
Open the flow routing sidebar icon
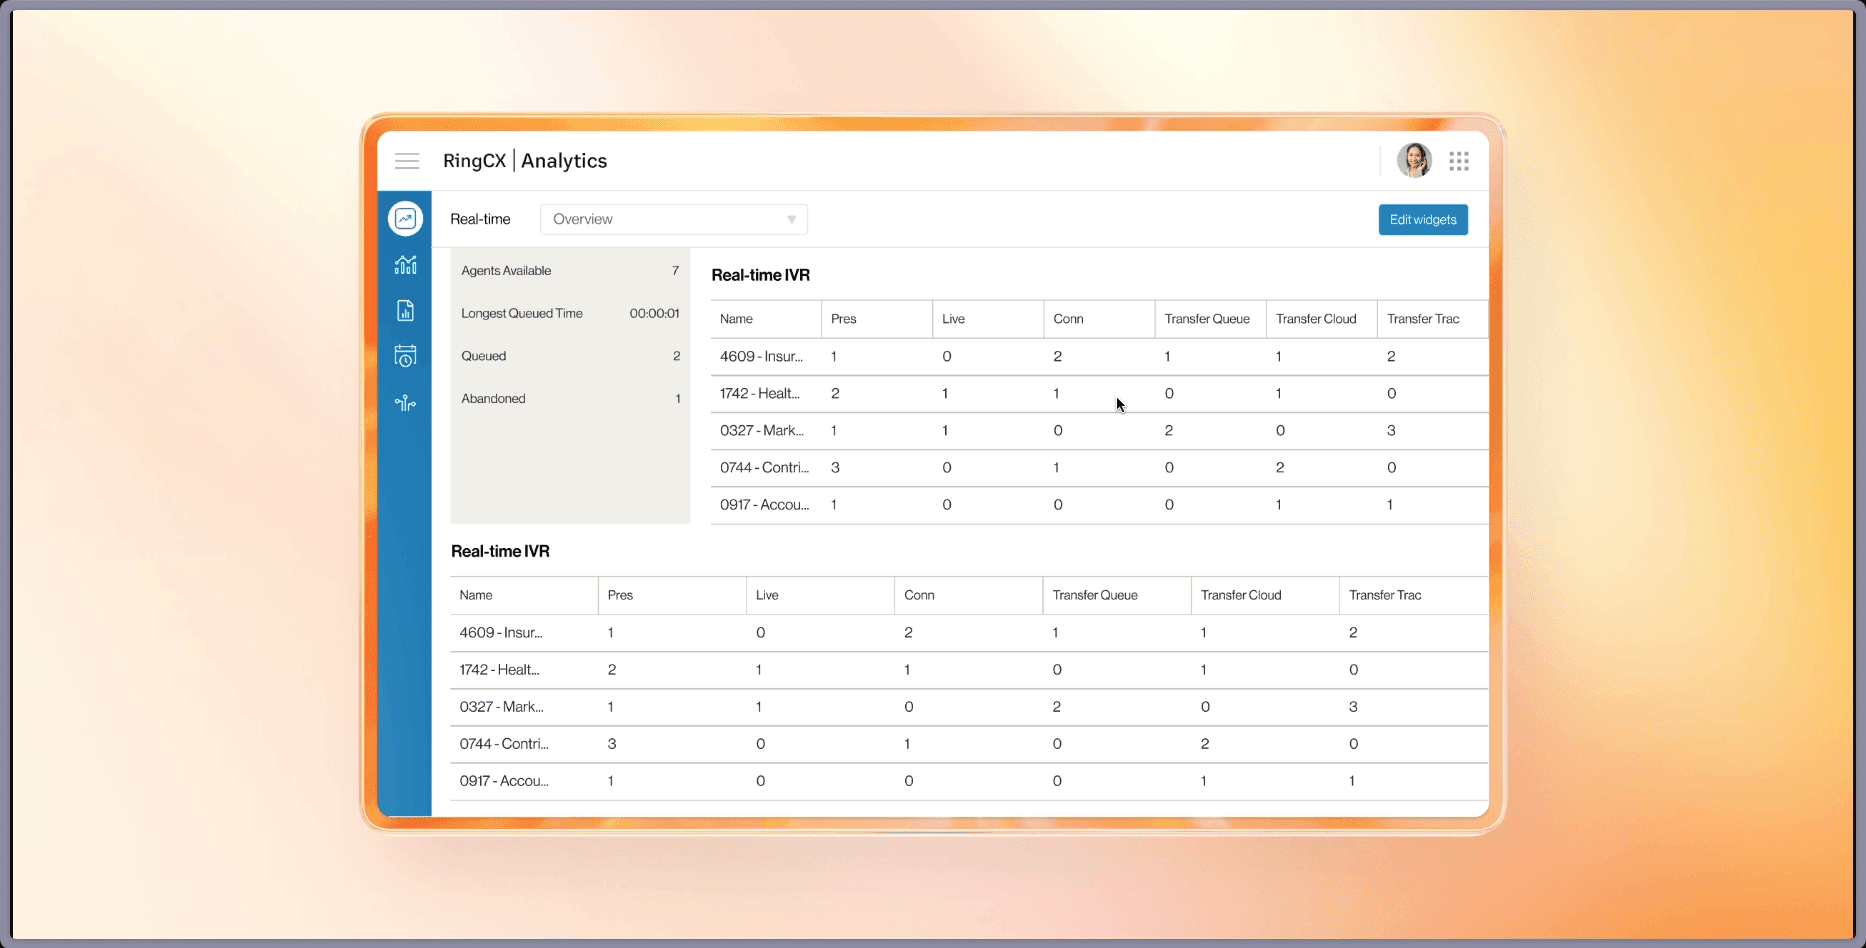405,403
